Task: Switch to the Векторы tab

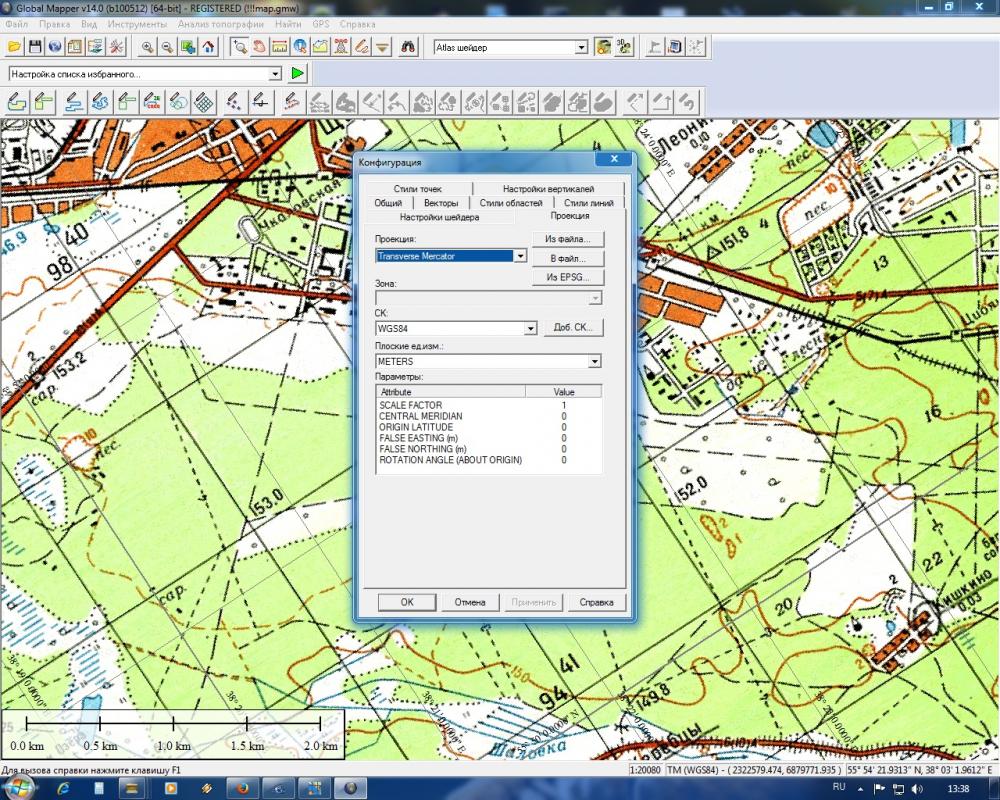Action: pyautogui.click(x=440, y=203)
